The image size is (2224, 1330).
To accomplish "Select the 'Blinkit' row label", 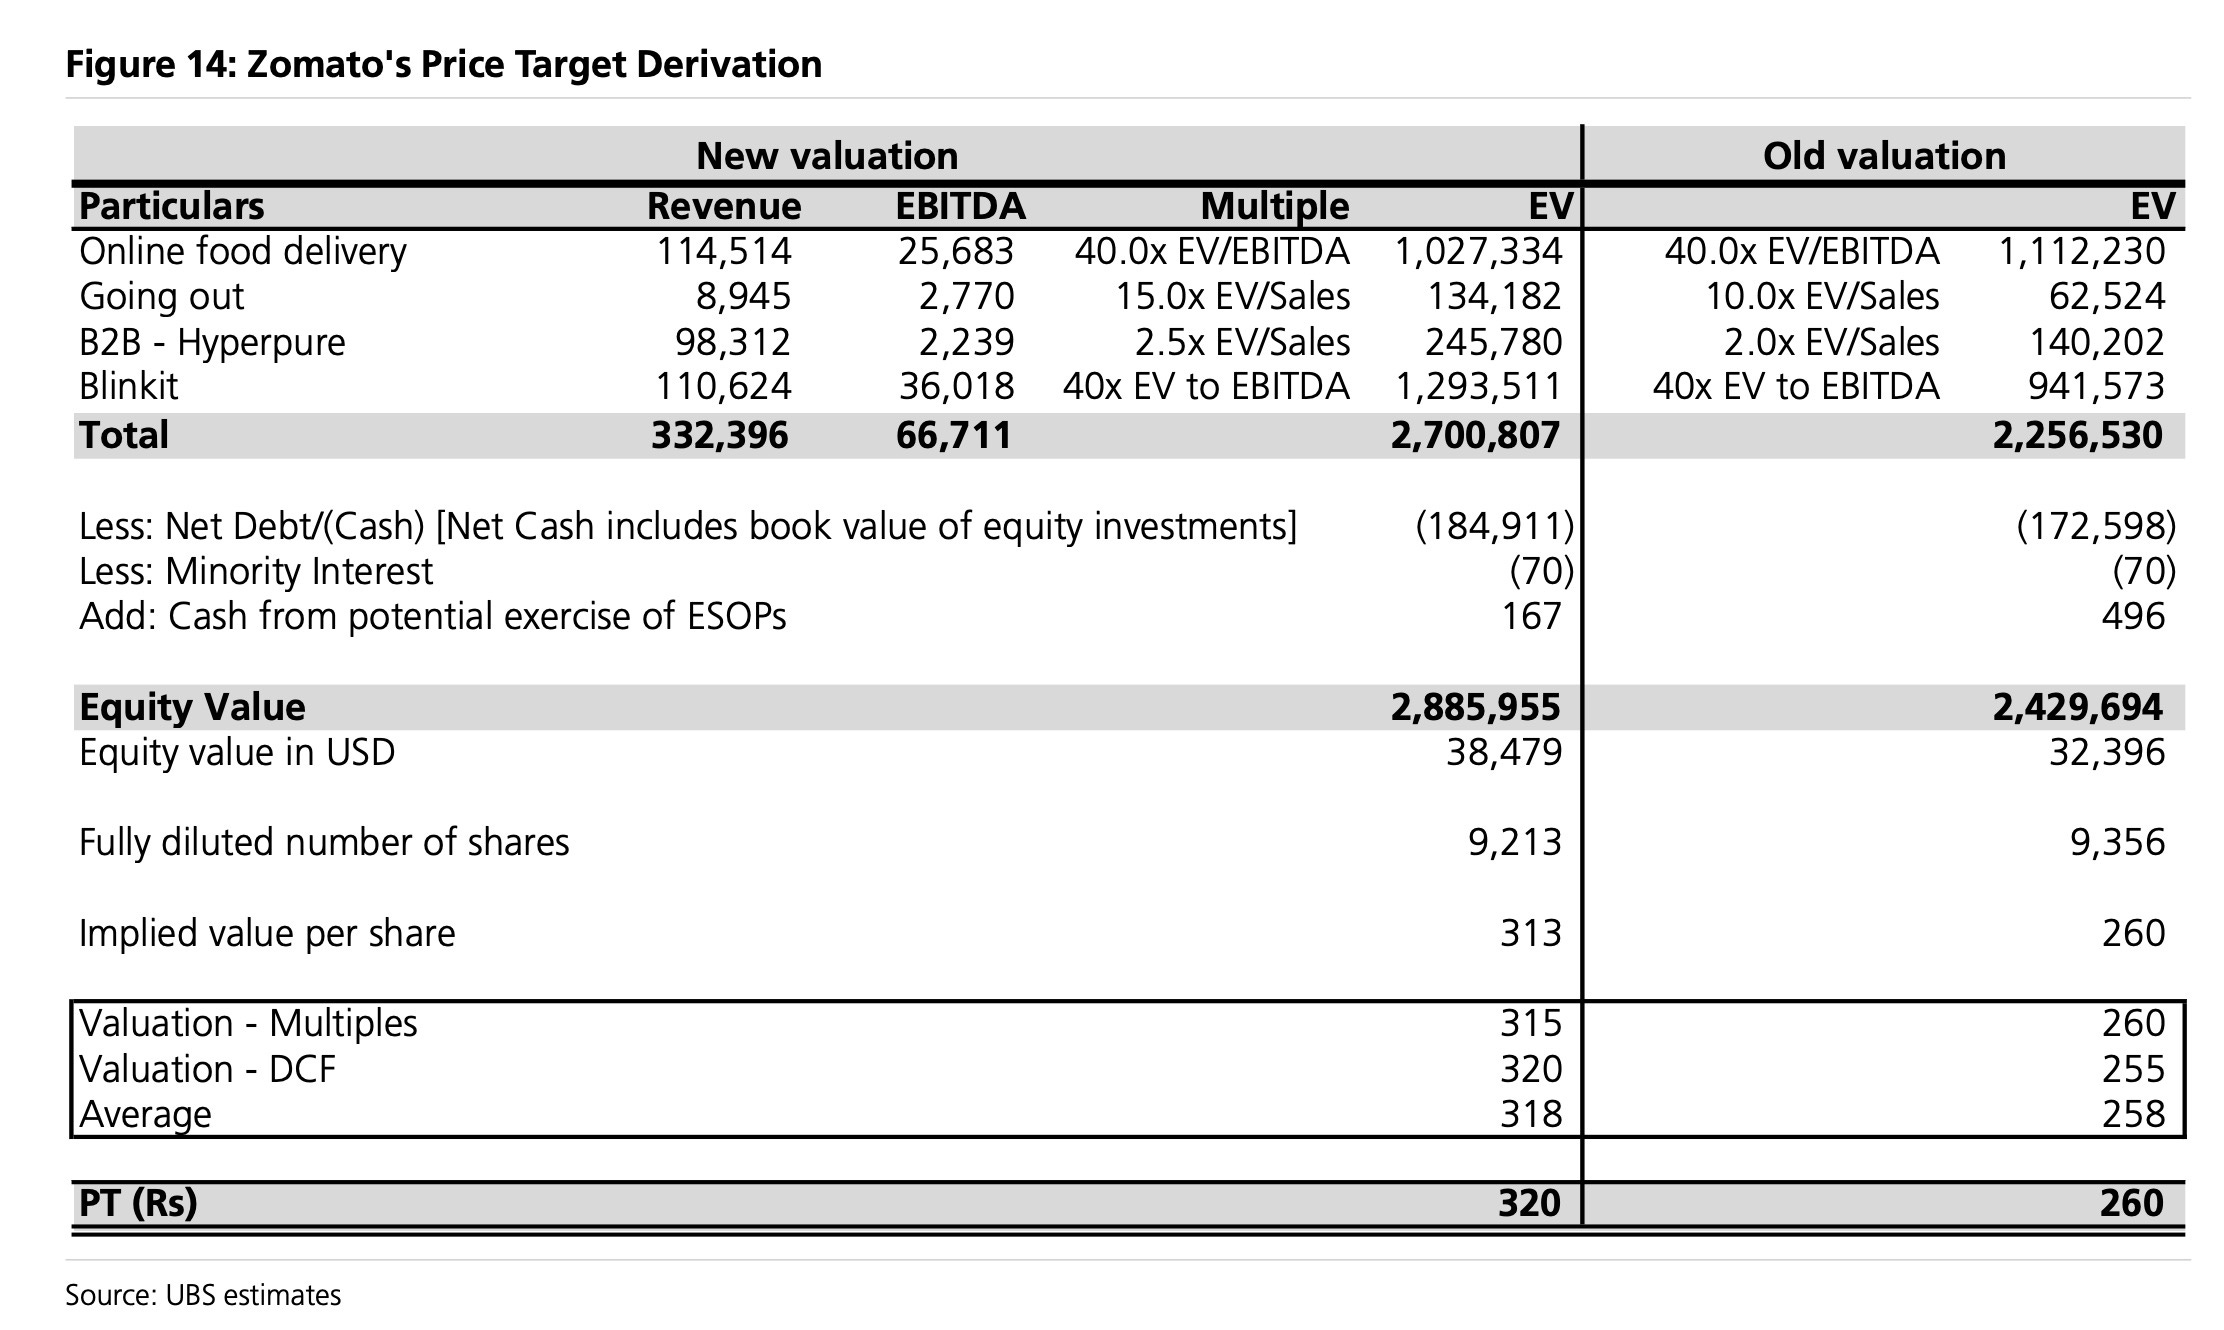I will 128,386.
